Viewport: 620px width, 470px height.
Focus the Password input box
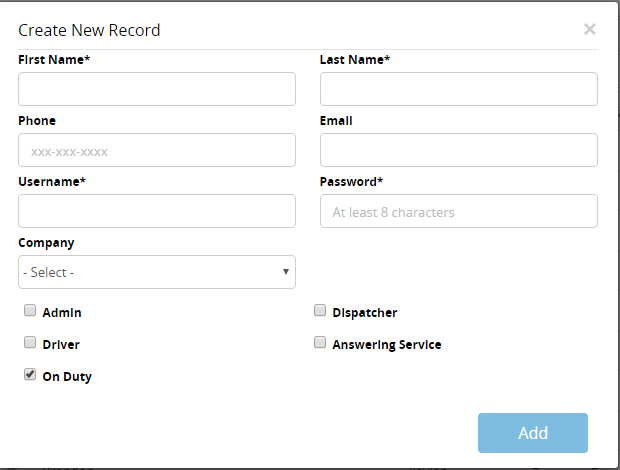point(458,211)
